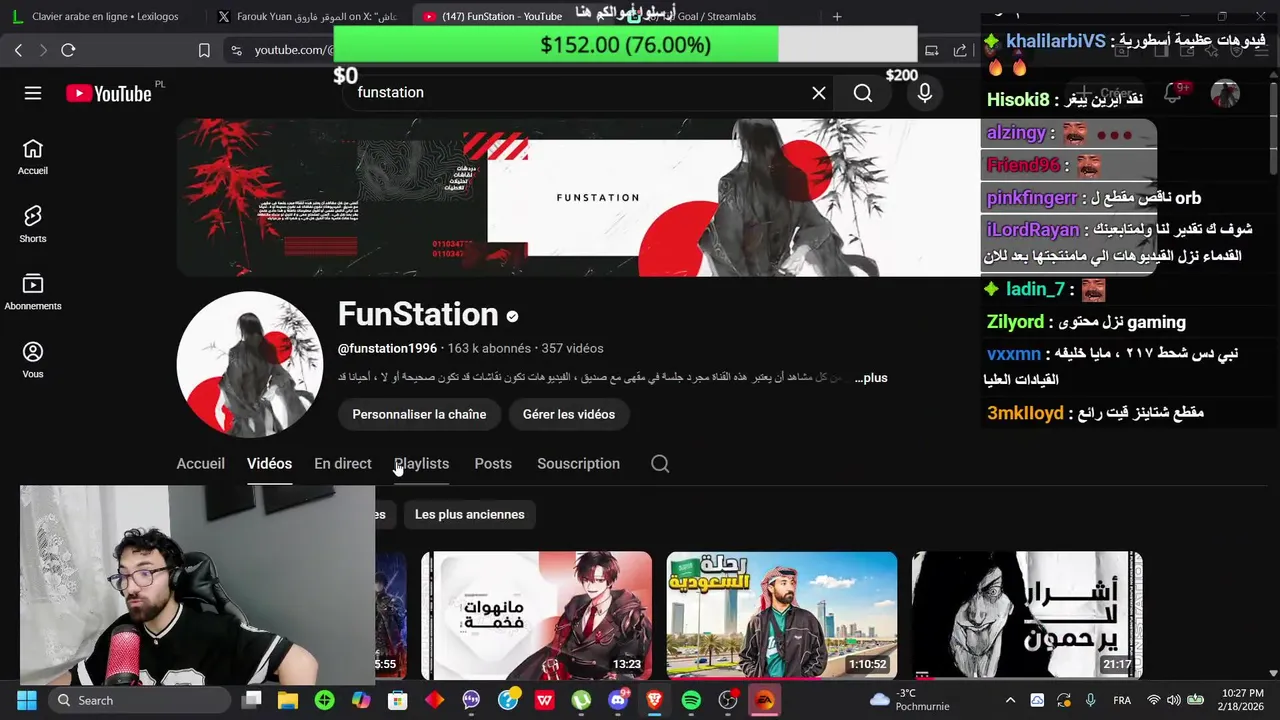1280x720 pixels.
Task: Click the FRA language indicator
Action: point(1122,700)
